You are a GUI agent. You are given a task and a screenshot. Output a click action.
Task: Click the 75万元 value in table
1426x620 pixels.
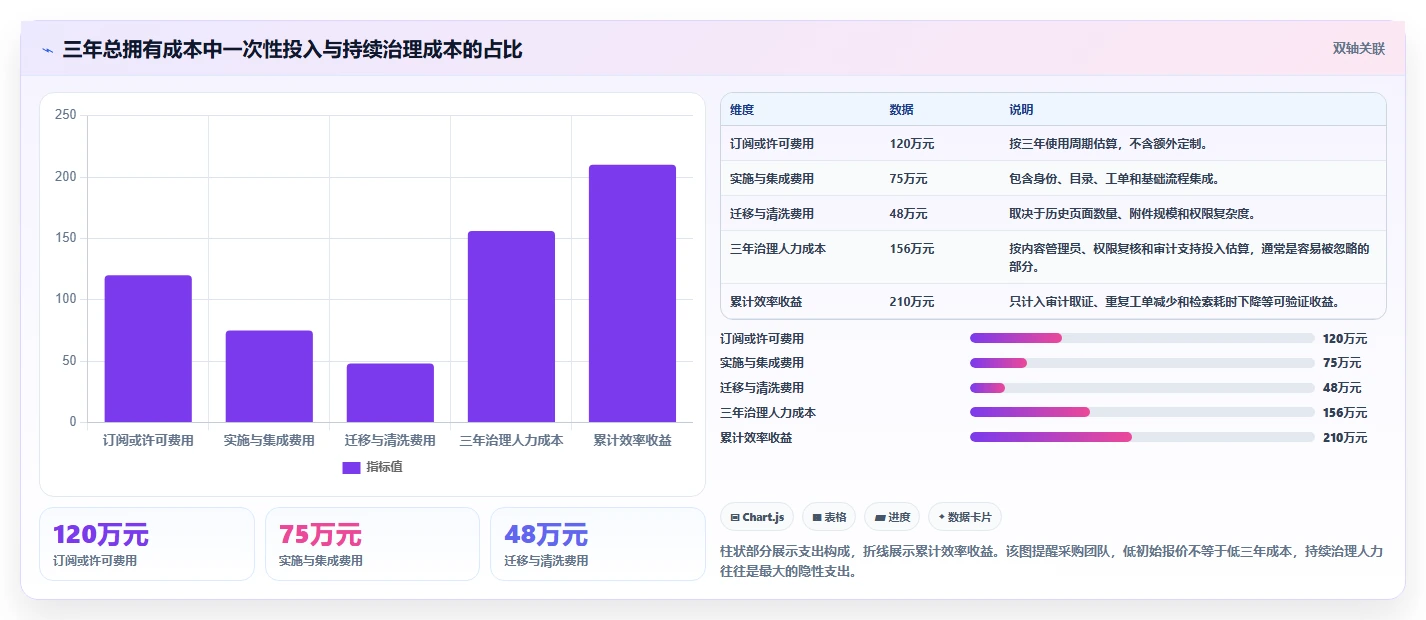click(908, 179)
